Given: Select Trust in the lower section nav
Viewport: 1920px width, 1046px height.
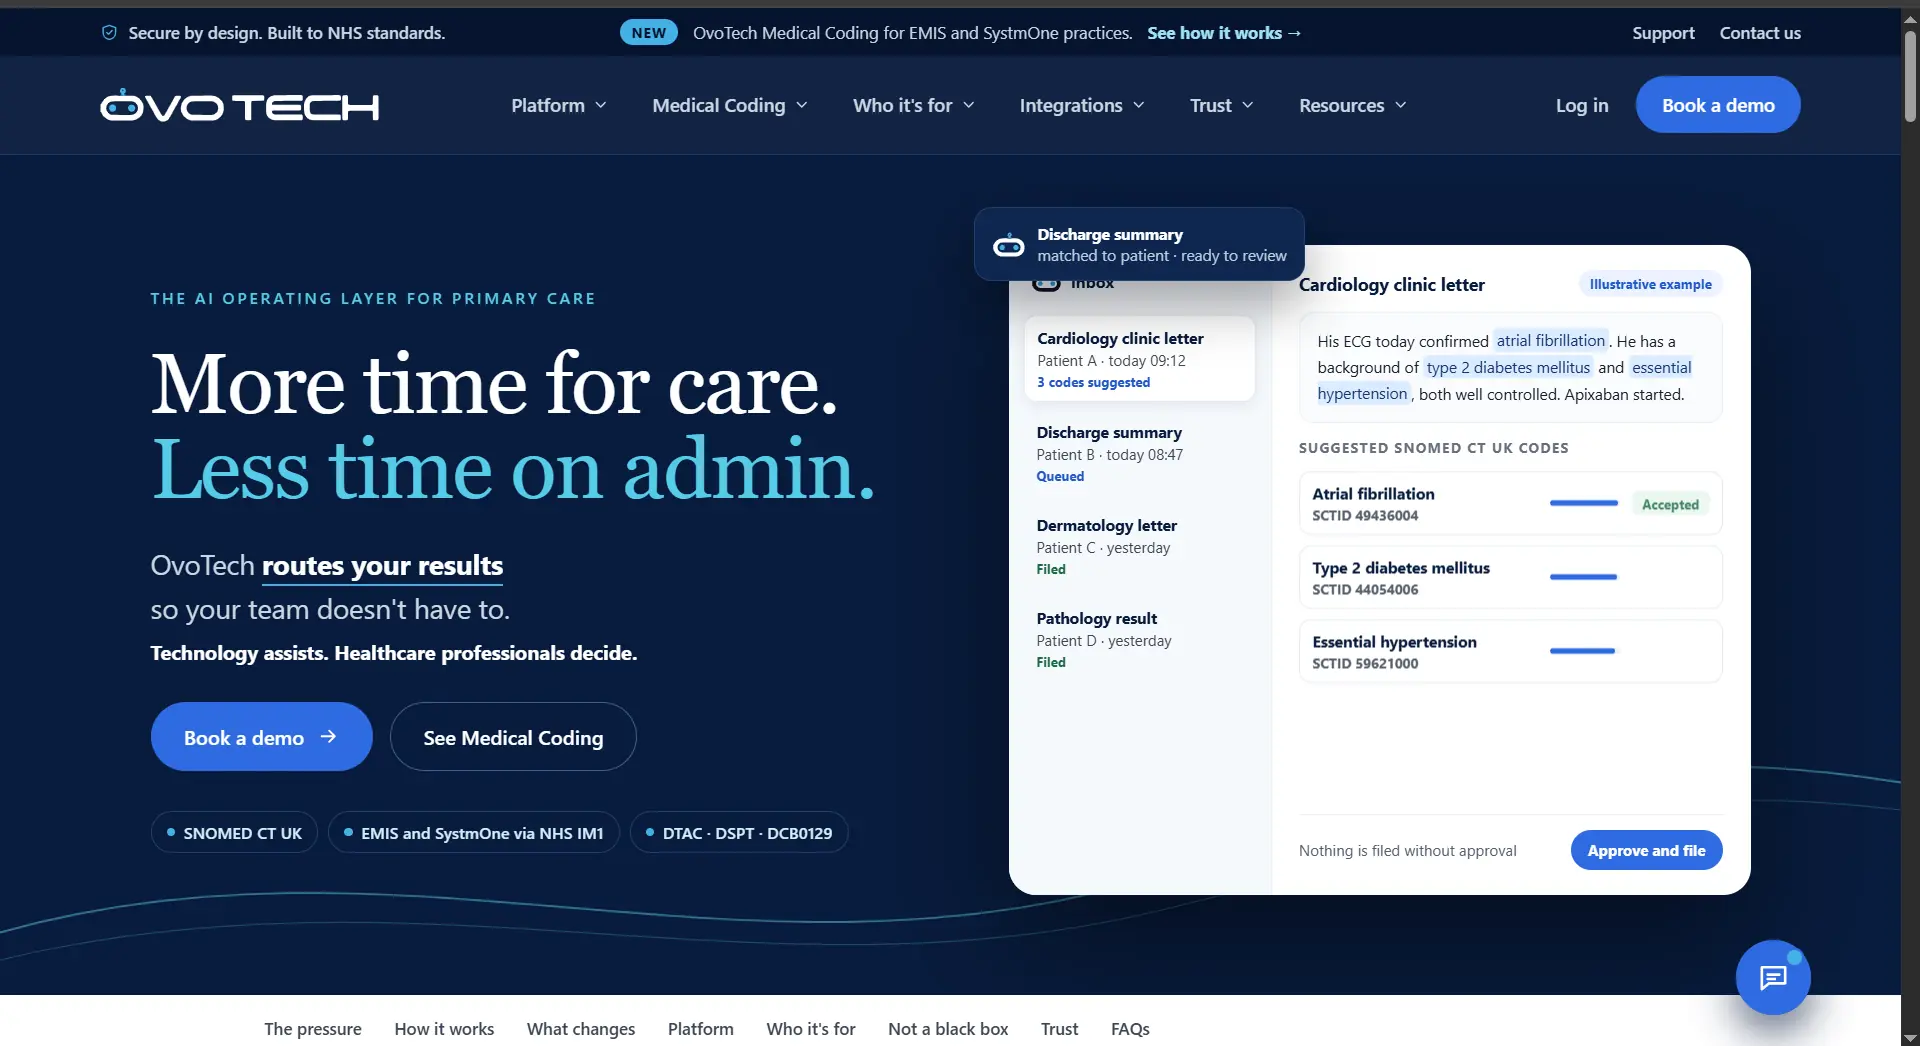Looking at the screenshot, I should tap(1059, 1028).
